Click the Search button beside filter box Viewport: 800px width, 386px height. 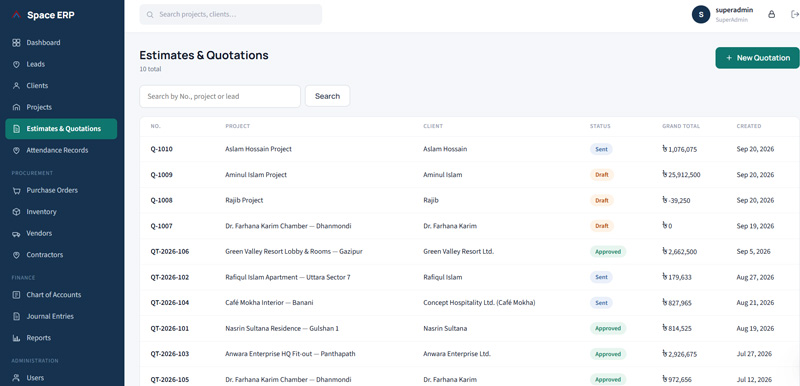click(x=328, y=96)
